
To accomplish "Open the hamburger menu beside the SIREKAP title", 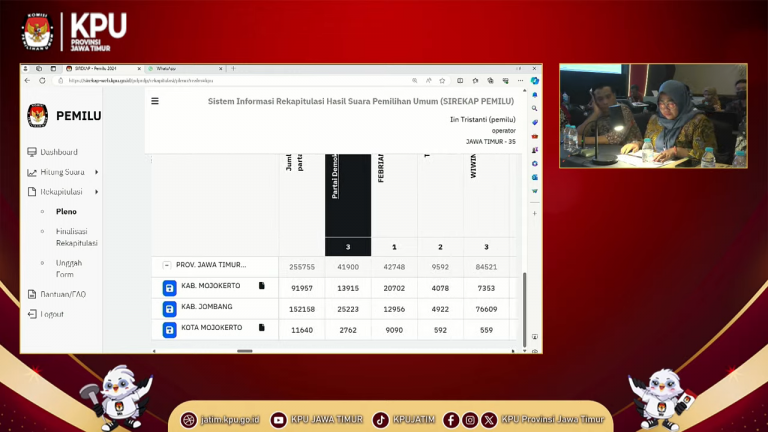I will pyautogui.click(x=155, y=101).
